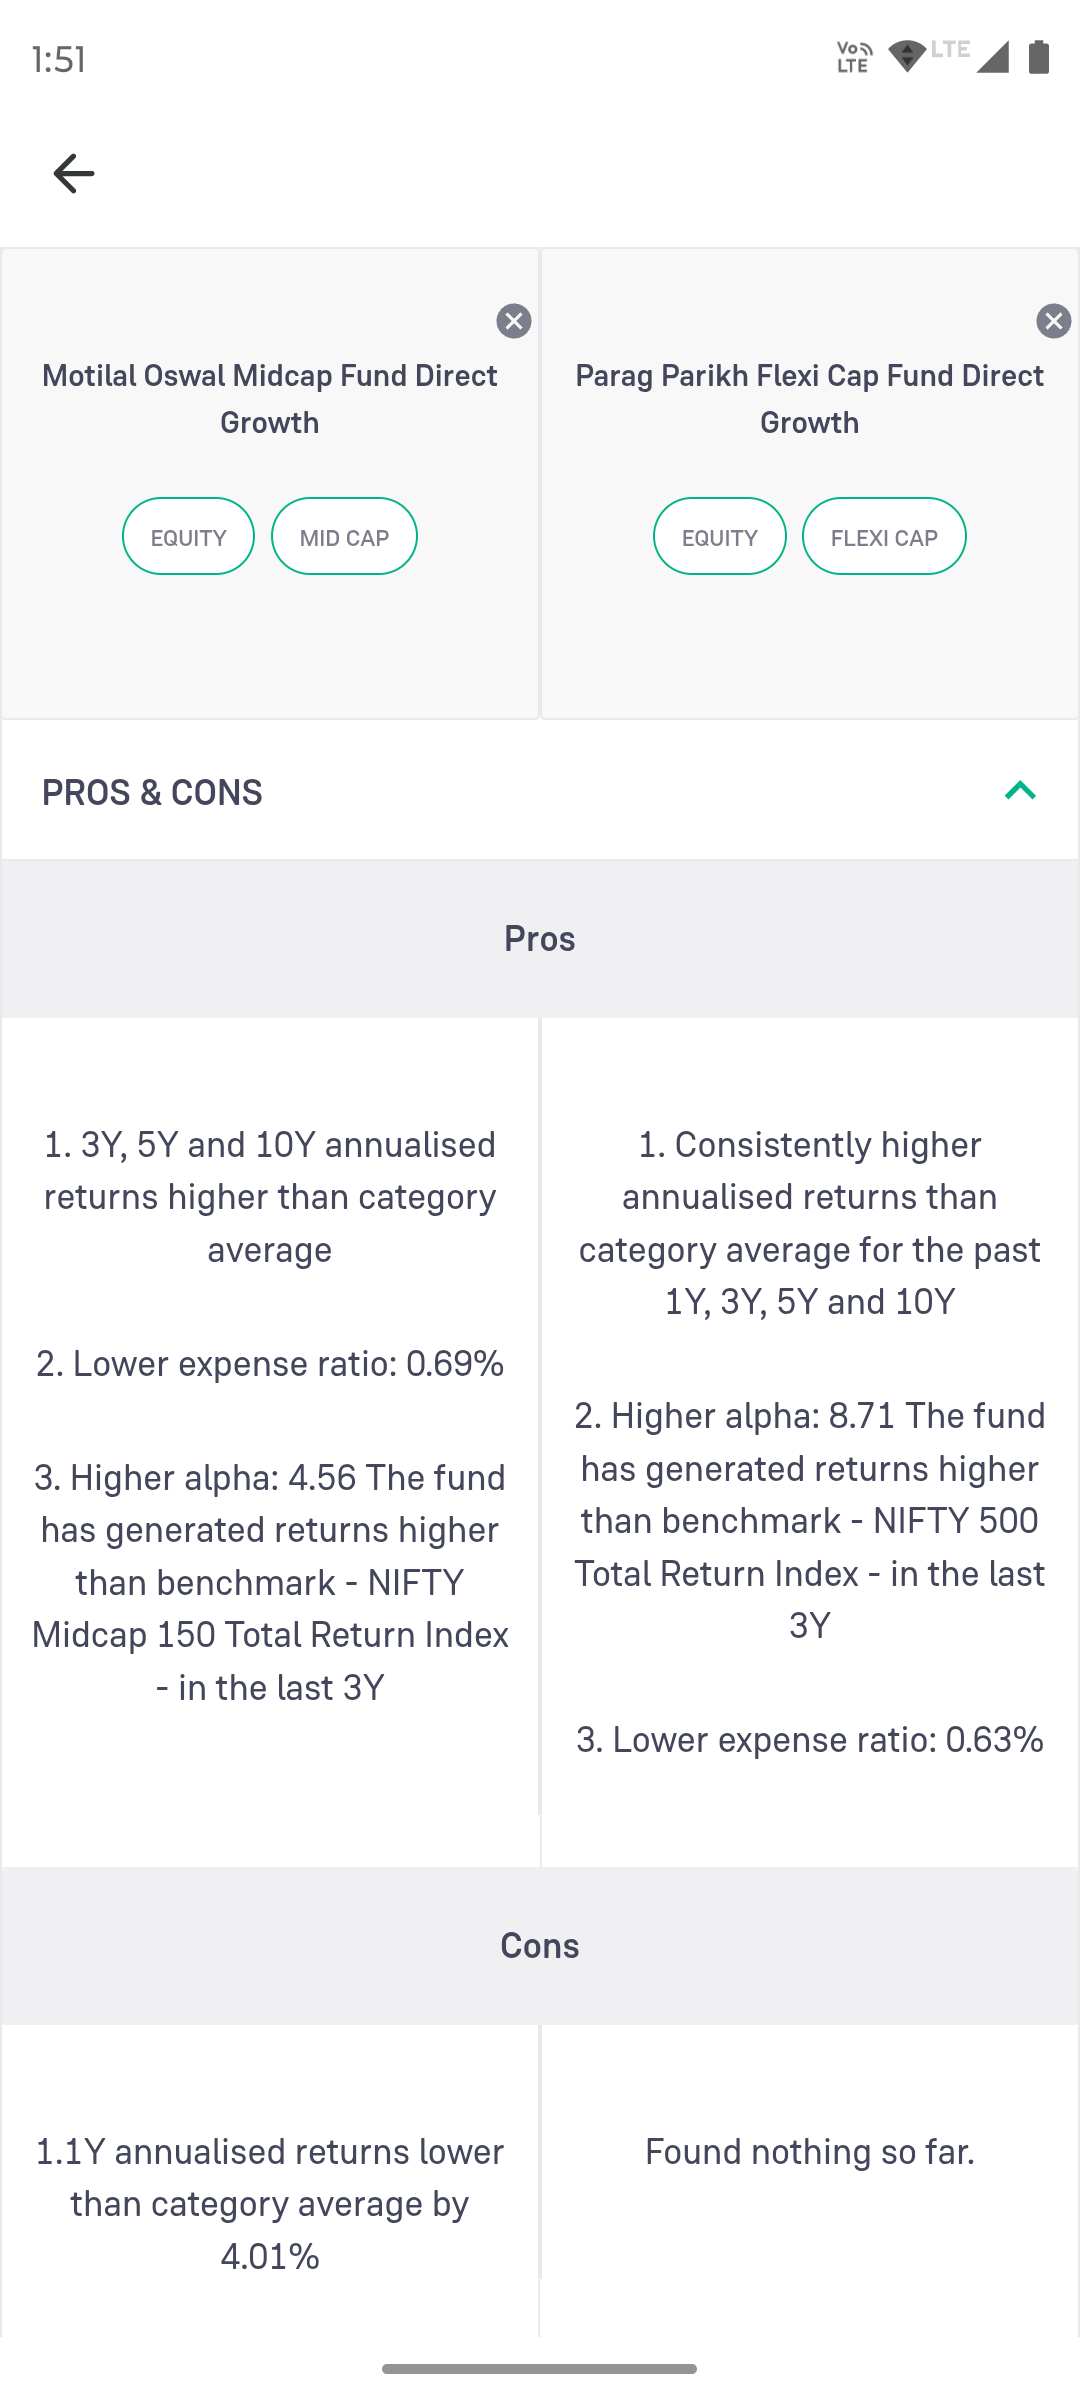The image size is (1080, 2400).
Task: Tap the VoLTE indicator icon
Action: [x=854, y=57]
